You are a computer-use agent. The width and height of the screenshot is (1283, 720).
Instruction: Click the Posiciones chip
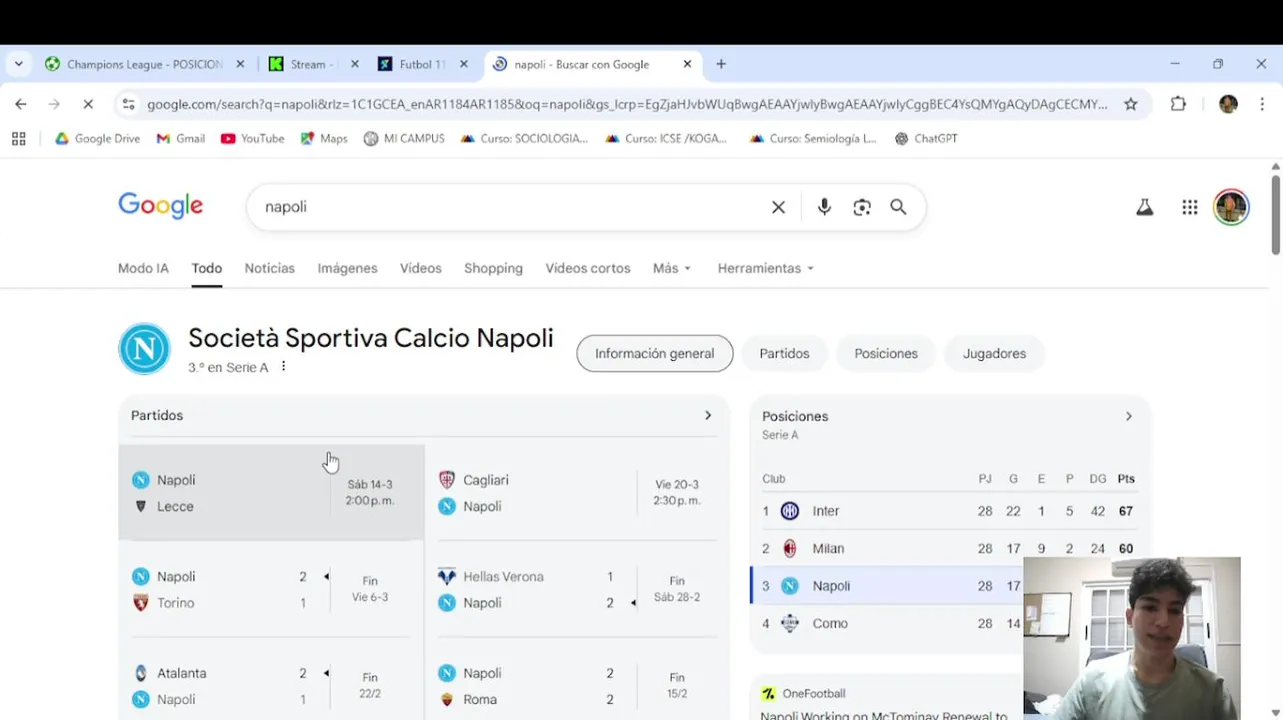click(x=886, y=353)
